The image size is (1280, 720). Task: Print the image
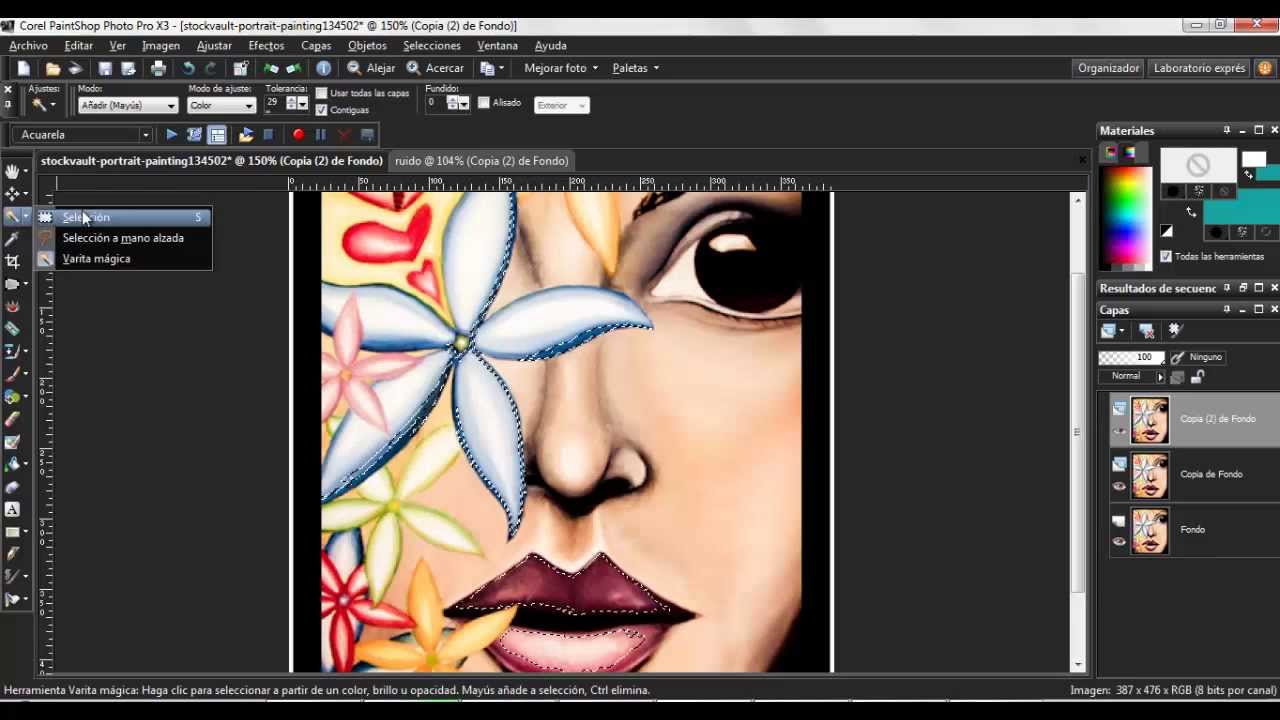pos(158,68)
